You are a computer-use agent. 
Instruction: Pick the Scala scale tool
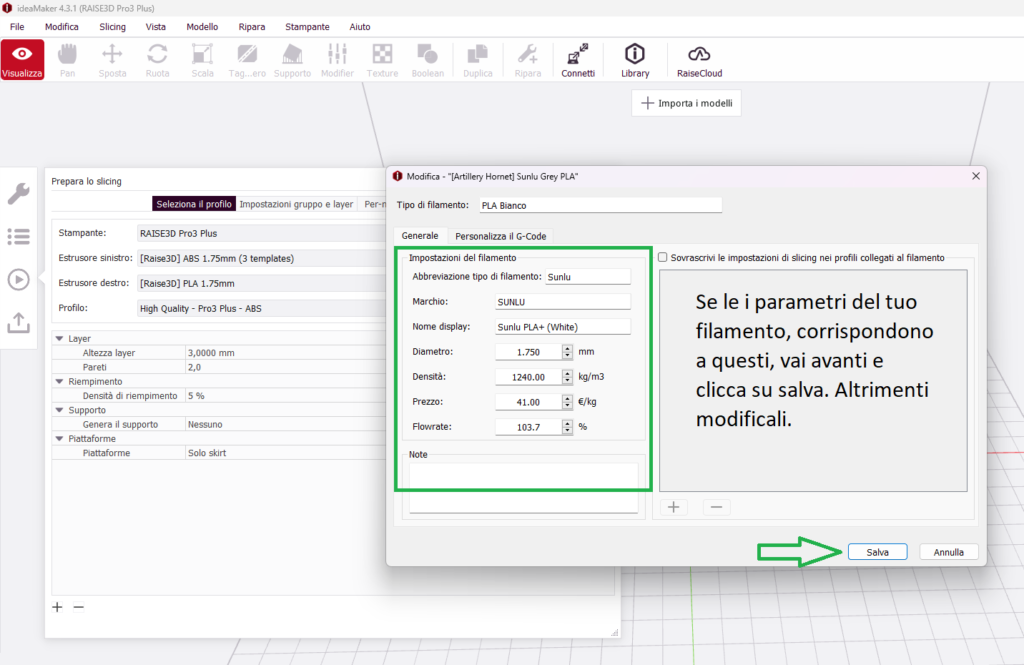coord(202,60)
